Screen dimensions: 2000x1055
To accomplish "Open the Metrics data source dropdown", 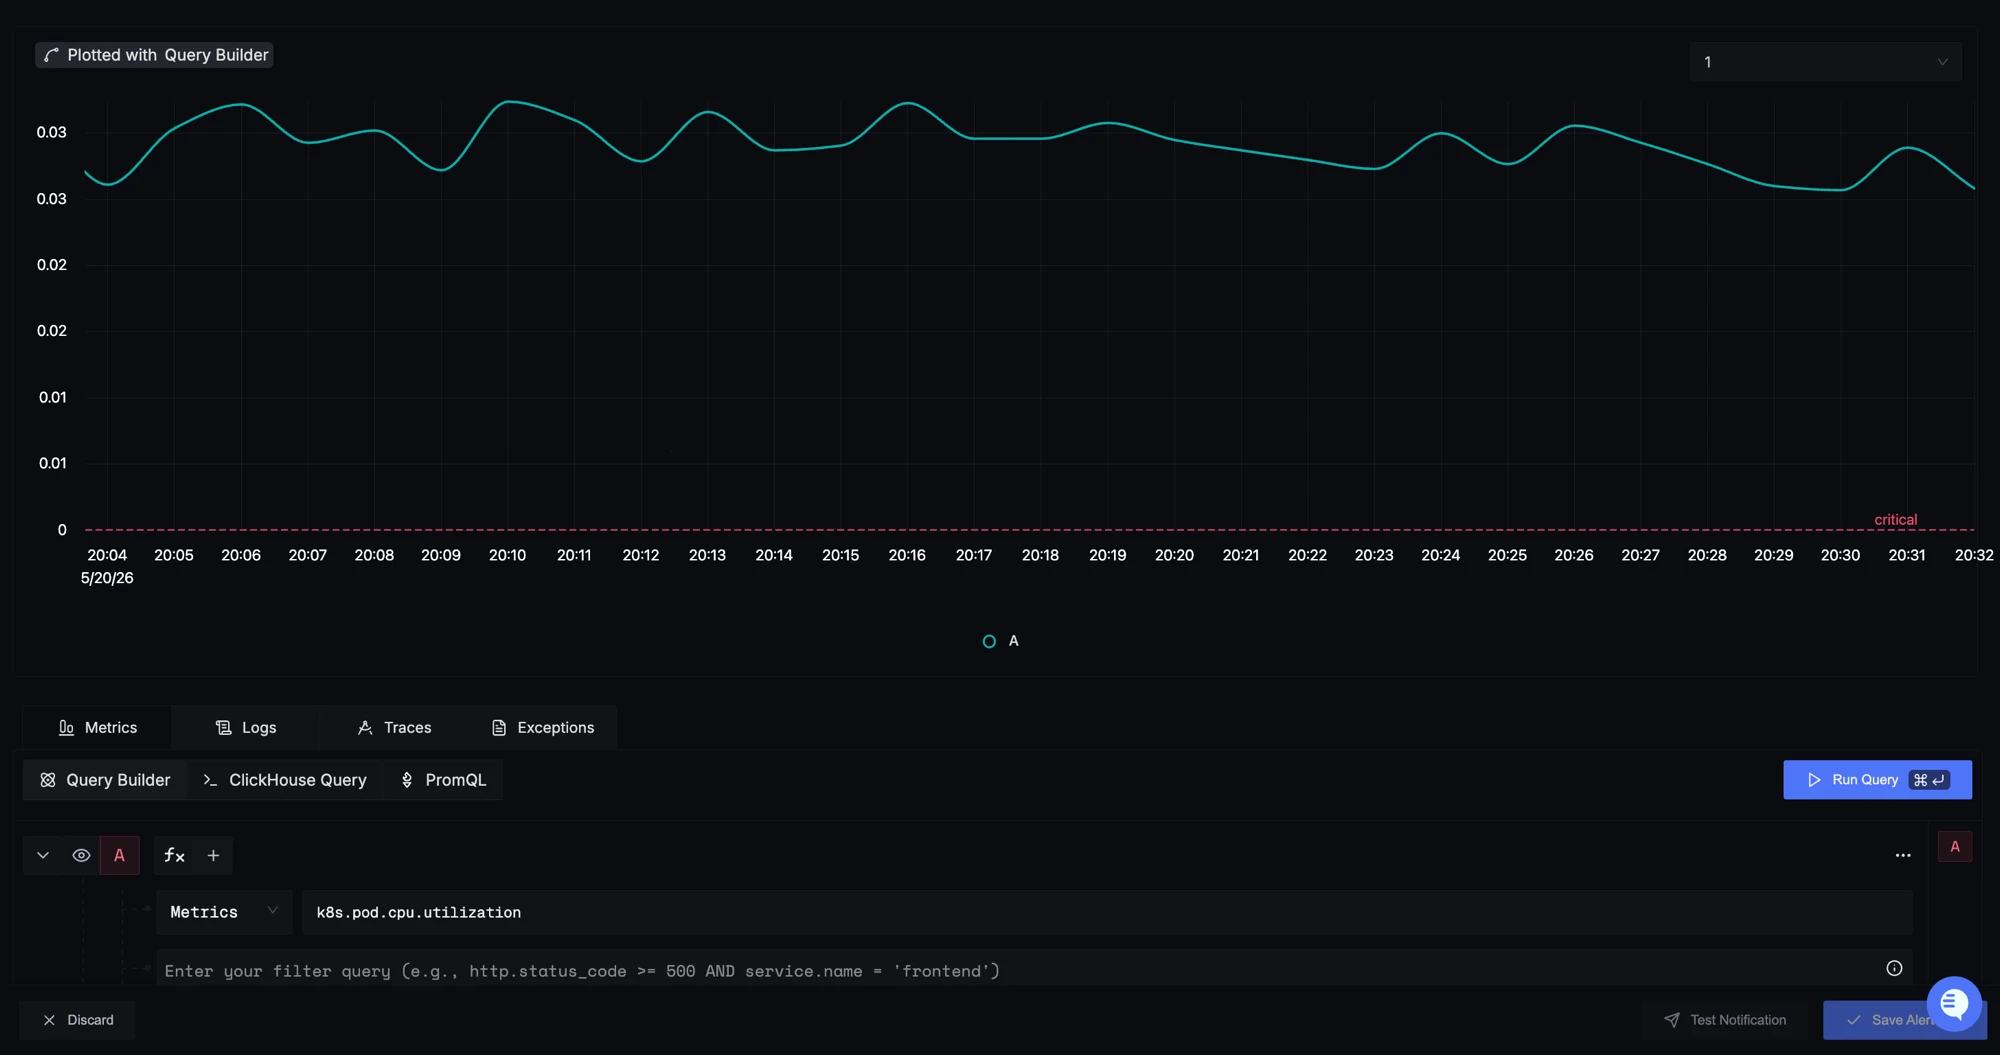I will [x=224, y=912].
